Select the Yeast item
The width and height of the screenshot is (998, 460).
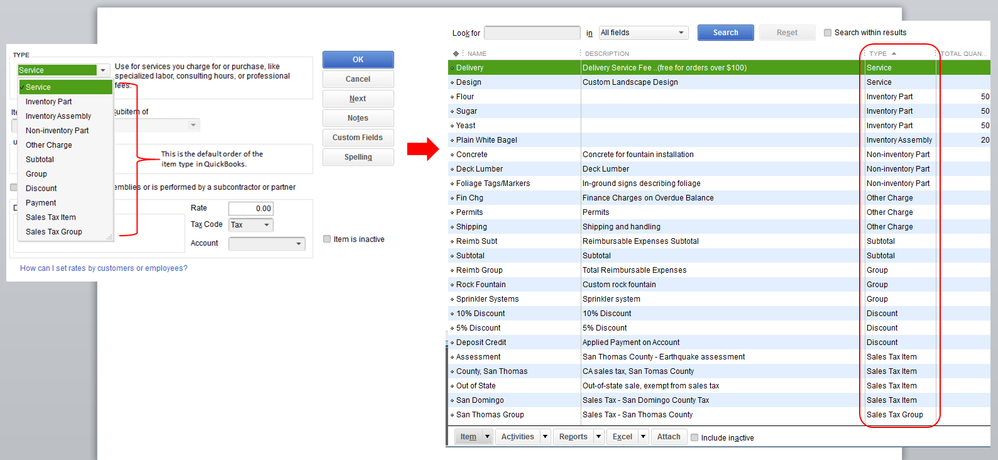coord(466,125)
